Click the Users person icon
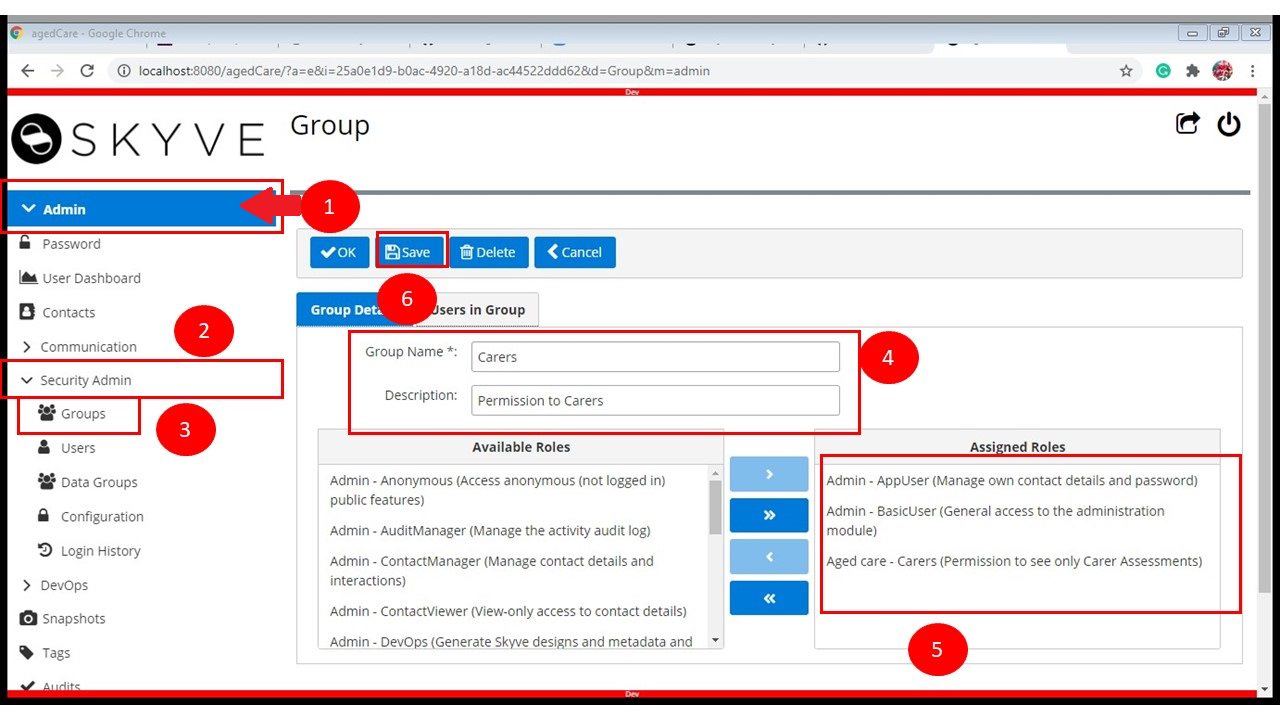Image resolution: width=1280 pixels, height=720 pixels. pos(44,447)
